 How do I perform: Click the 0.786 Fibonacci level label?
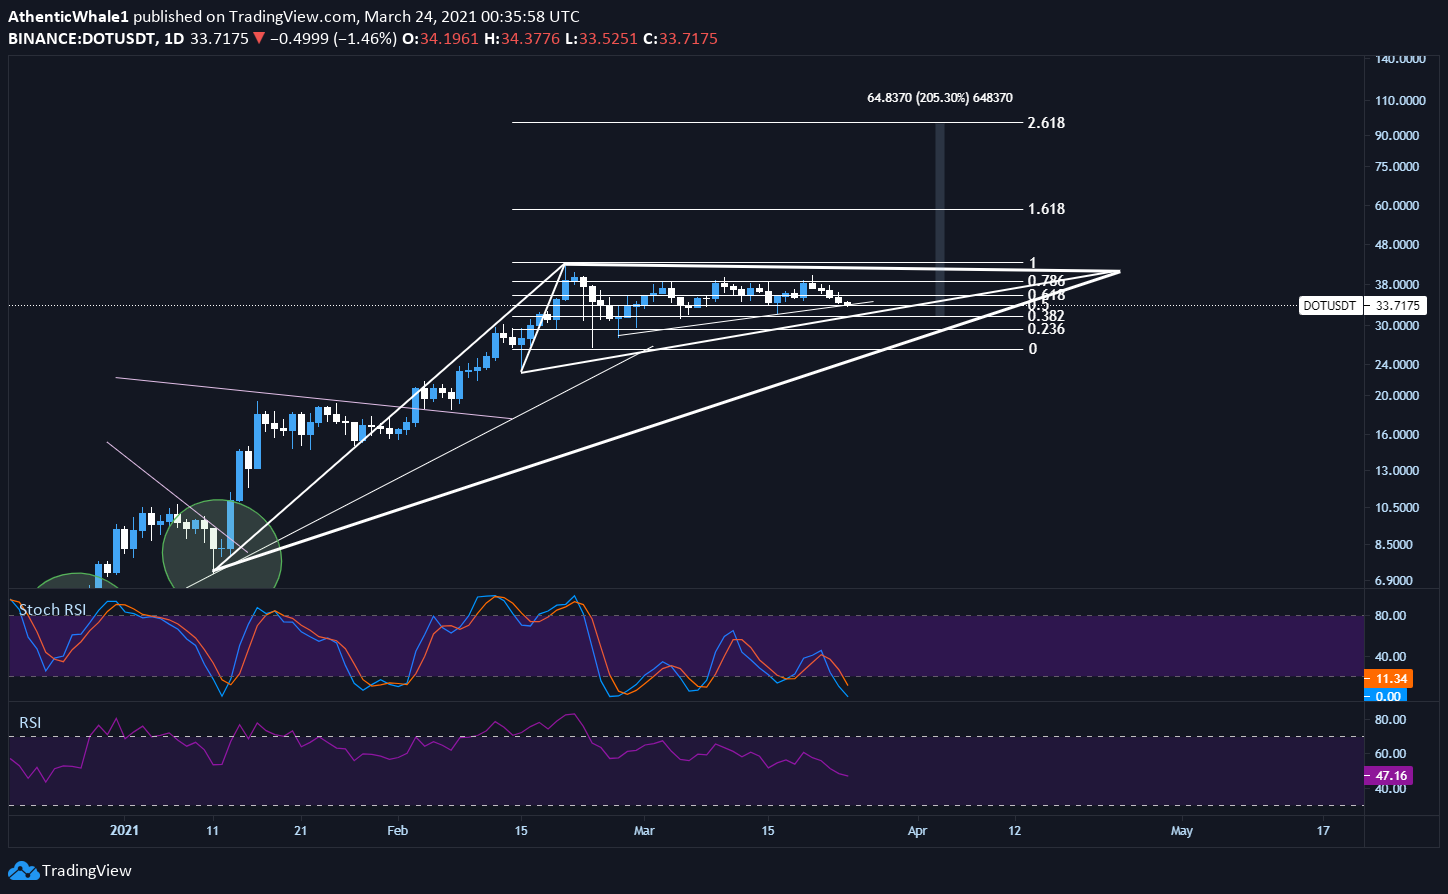[1046, 281]
